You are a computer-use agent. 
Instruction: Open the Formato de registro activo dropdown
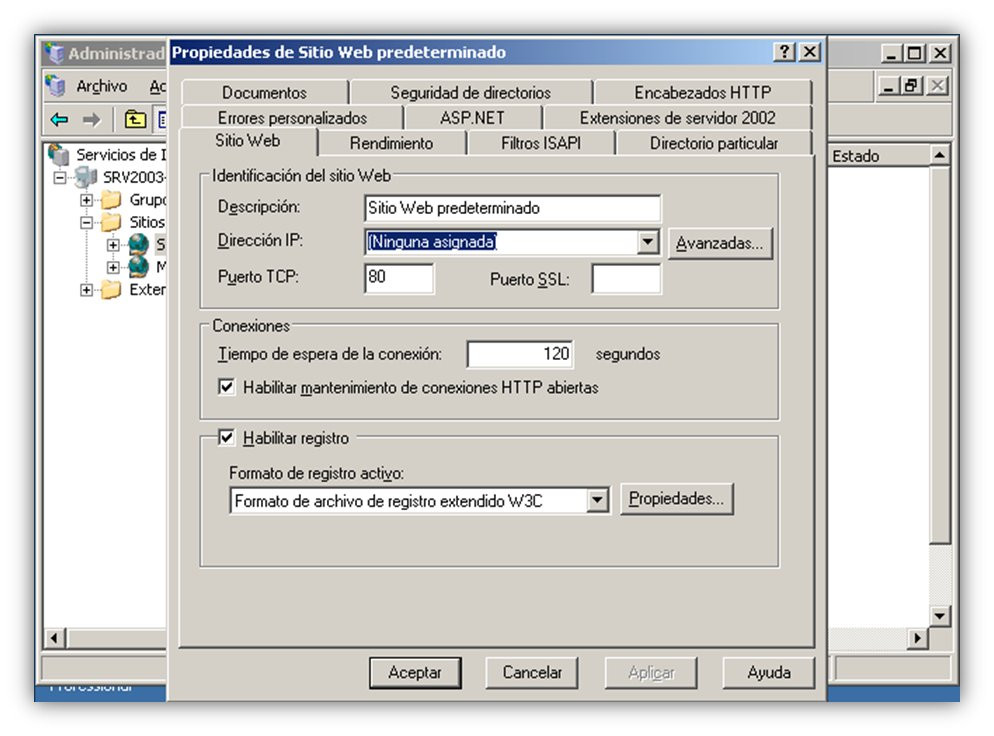click(597, 500)
